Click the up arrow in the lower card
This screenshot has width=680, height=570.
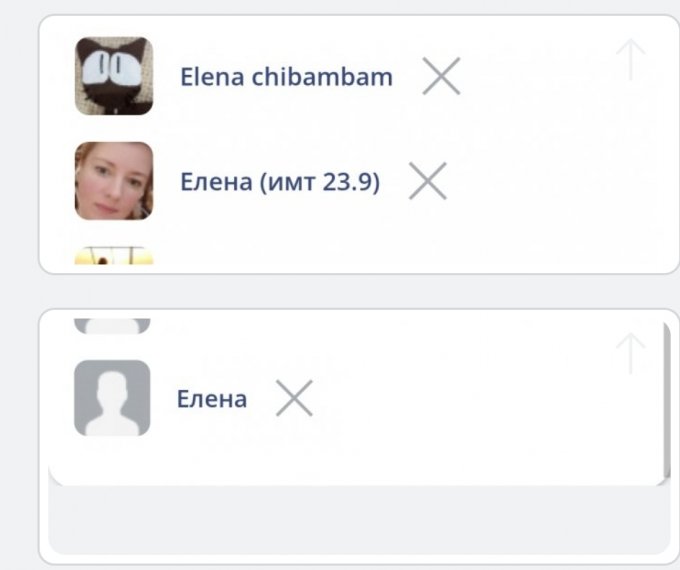click(x=631, y=354)
